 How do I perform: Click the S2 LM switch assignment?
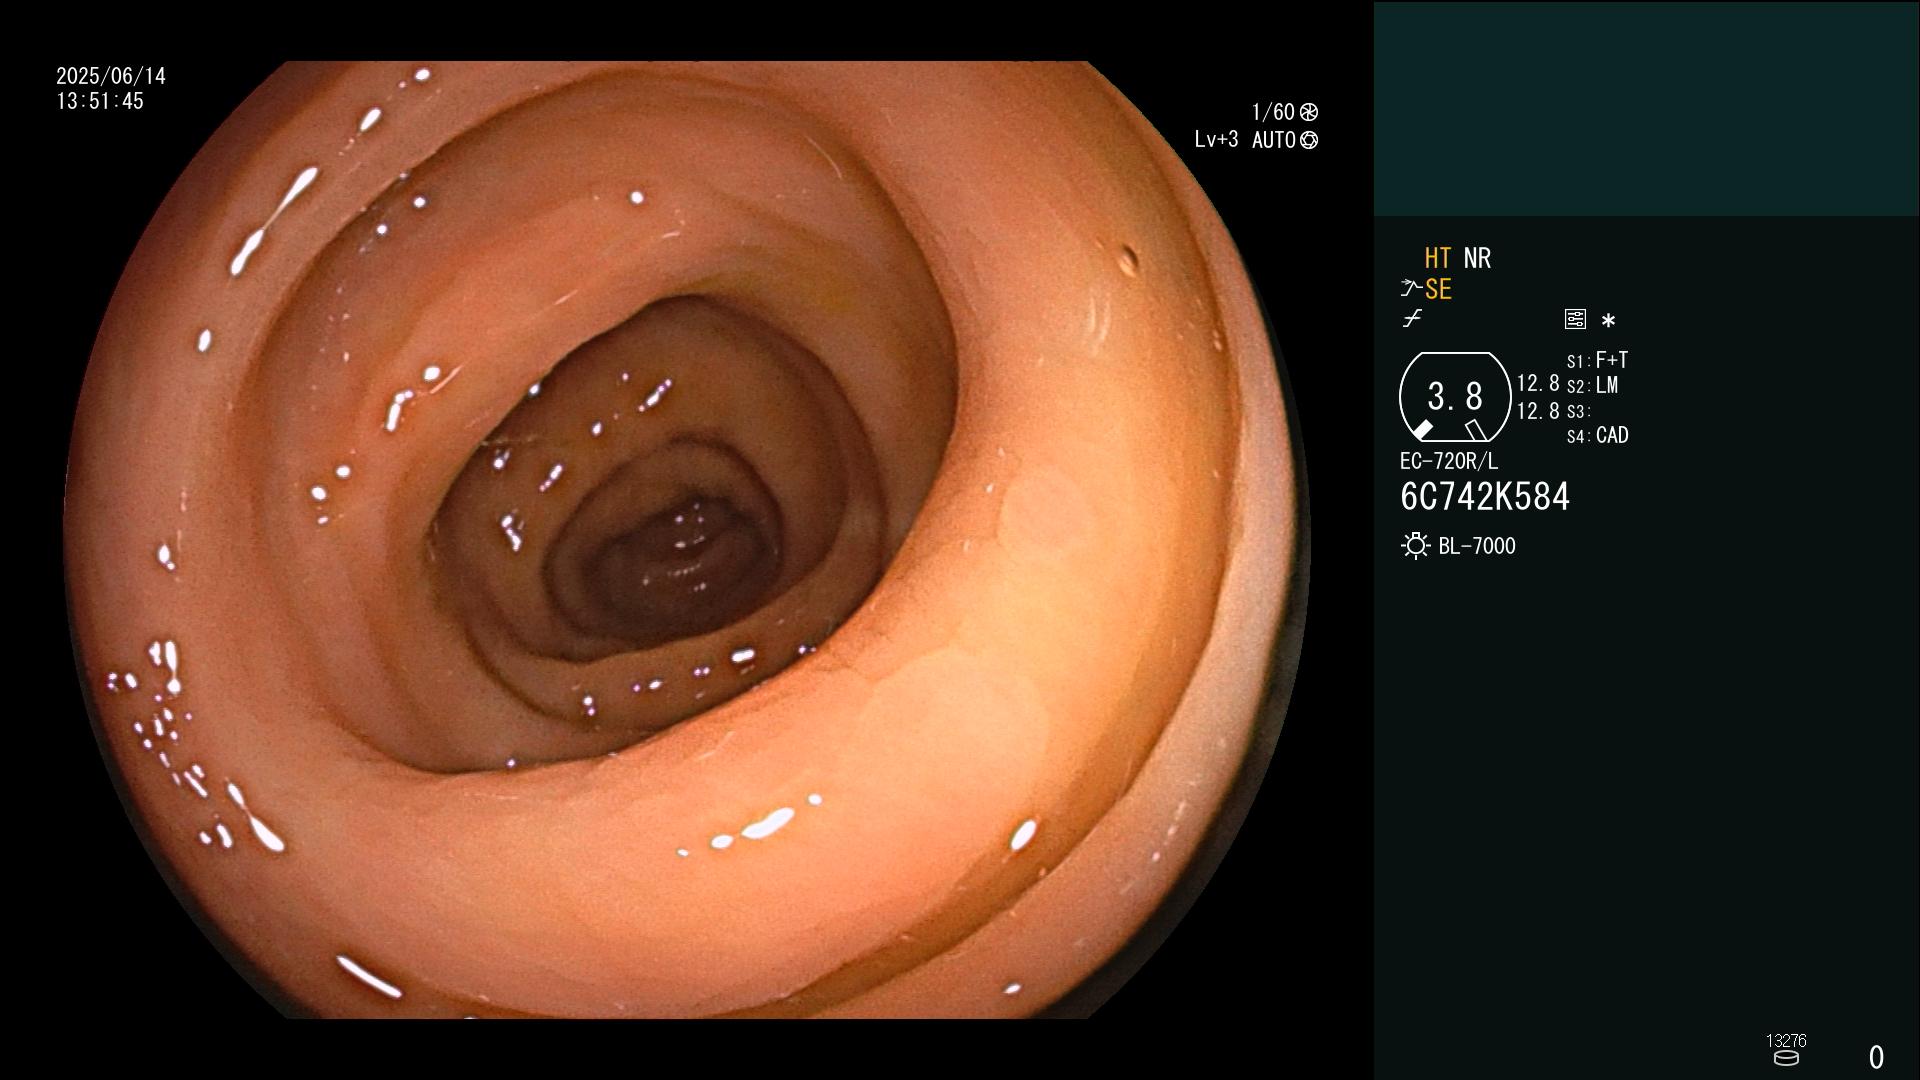click(1593, 385)
